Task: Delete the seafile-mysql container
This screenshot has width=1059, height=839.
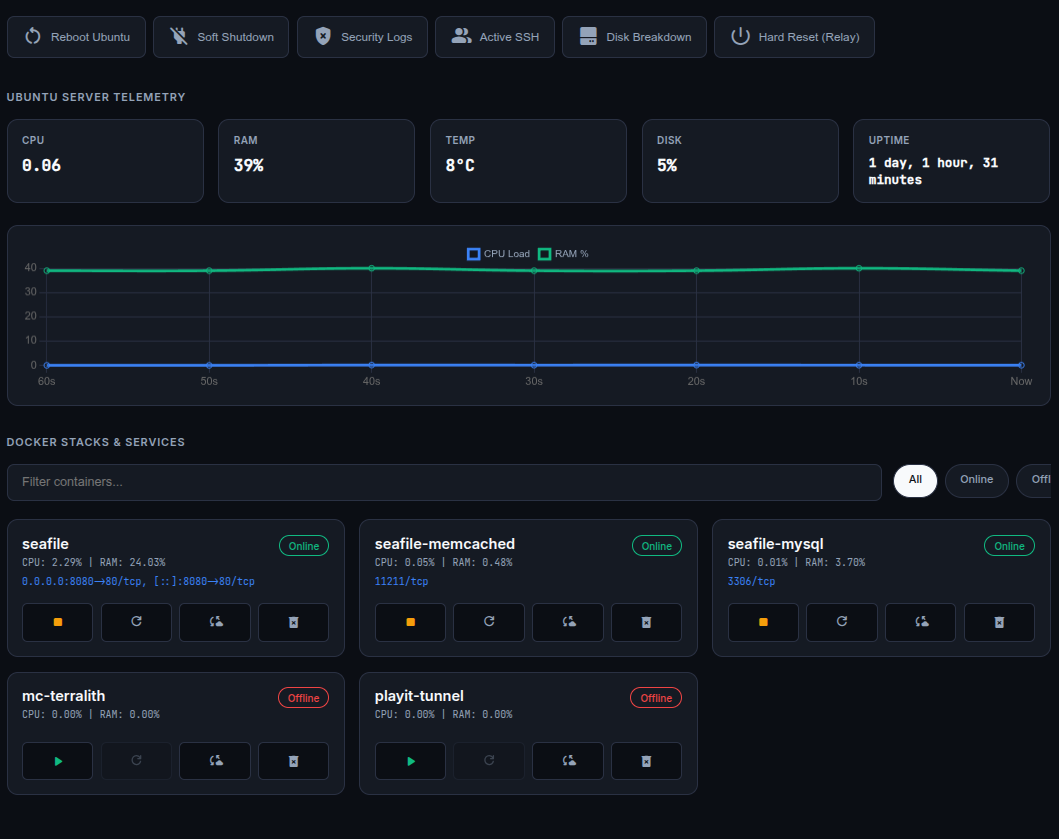Action: pos(999,622)
